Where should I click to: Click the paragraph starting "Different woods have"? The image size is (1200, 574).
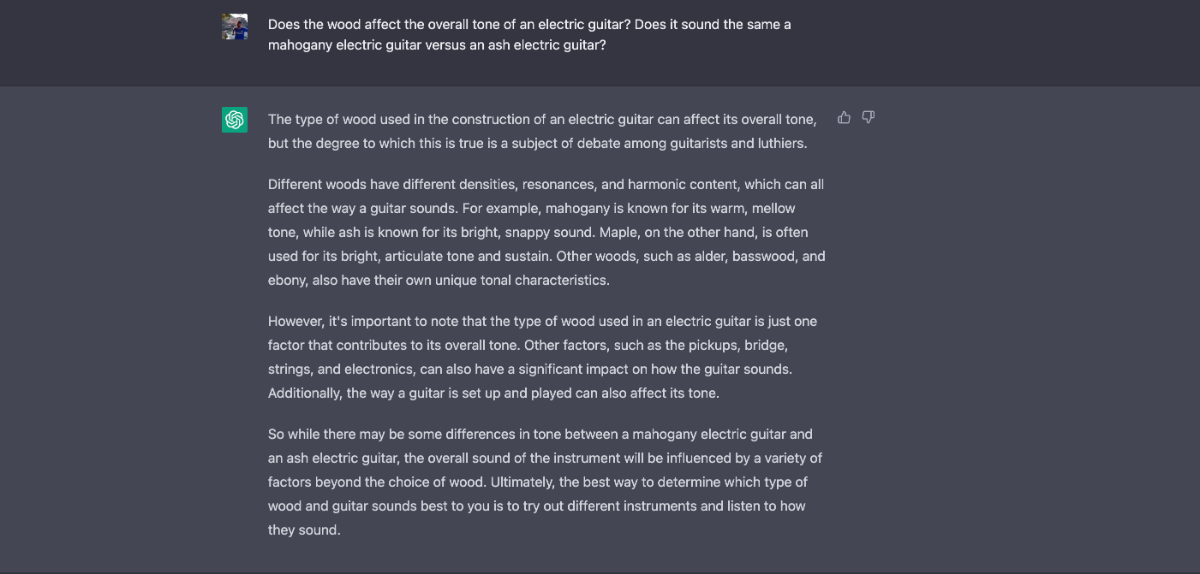click(546, 232)
